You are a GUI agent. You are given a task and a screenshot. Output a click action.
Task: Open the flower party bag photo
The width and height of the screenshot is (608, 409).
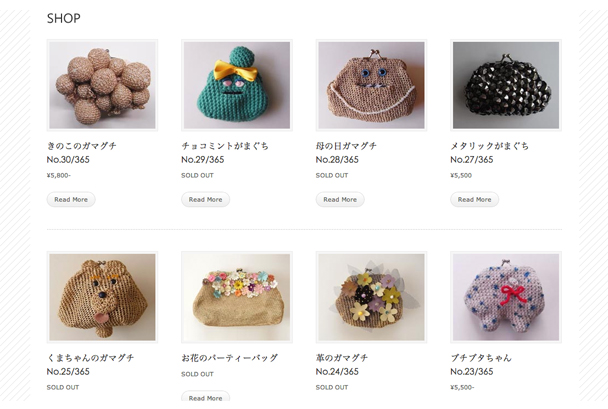(x=237, y=297)
